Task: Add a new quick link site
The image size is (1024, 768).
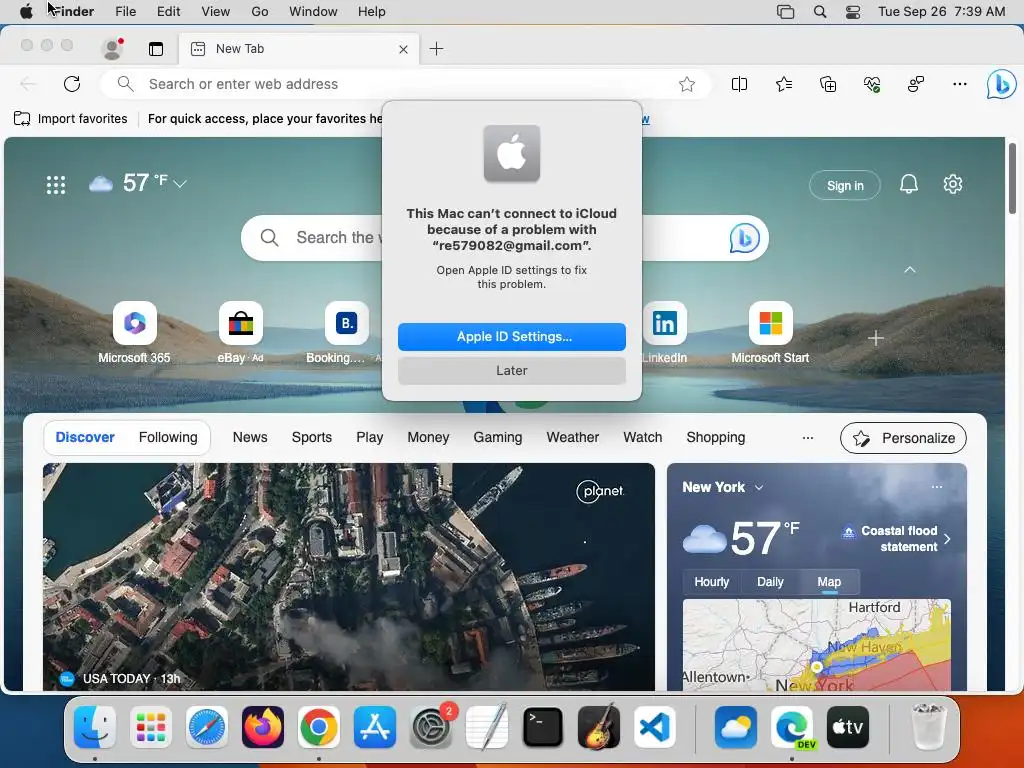Action: click(876, 338)
